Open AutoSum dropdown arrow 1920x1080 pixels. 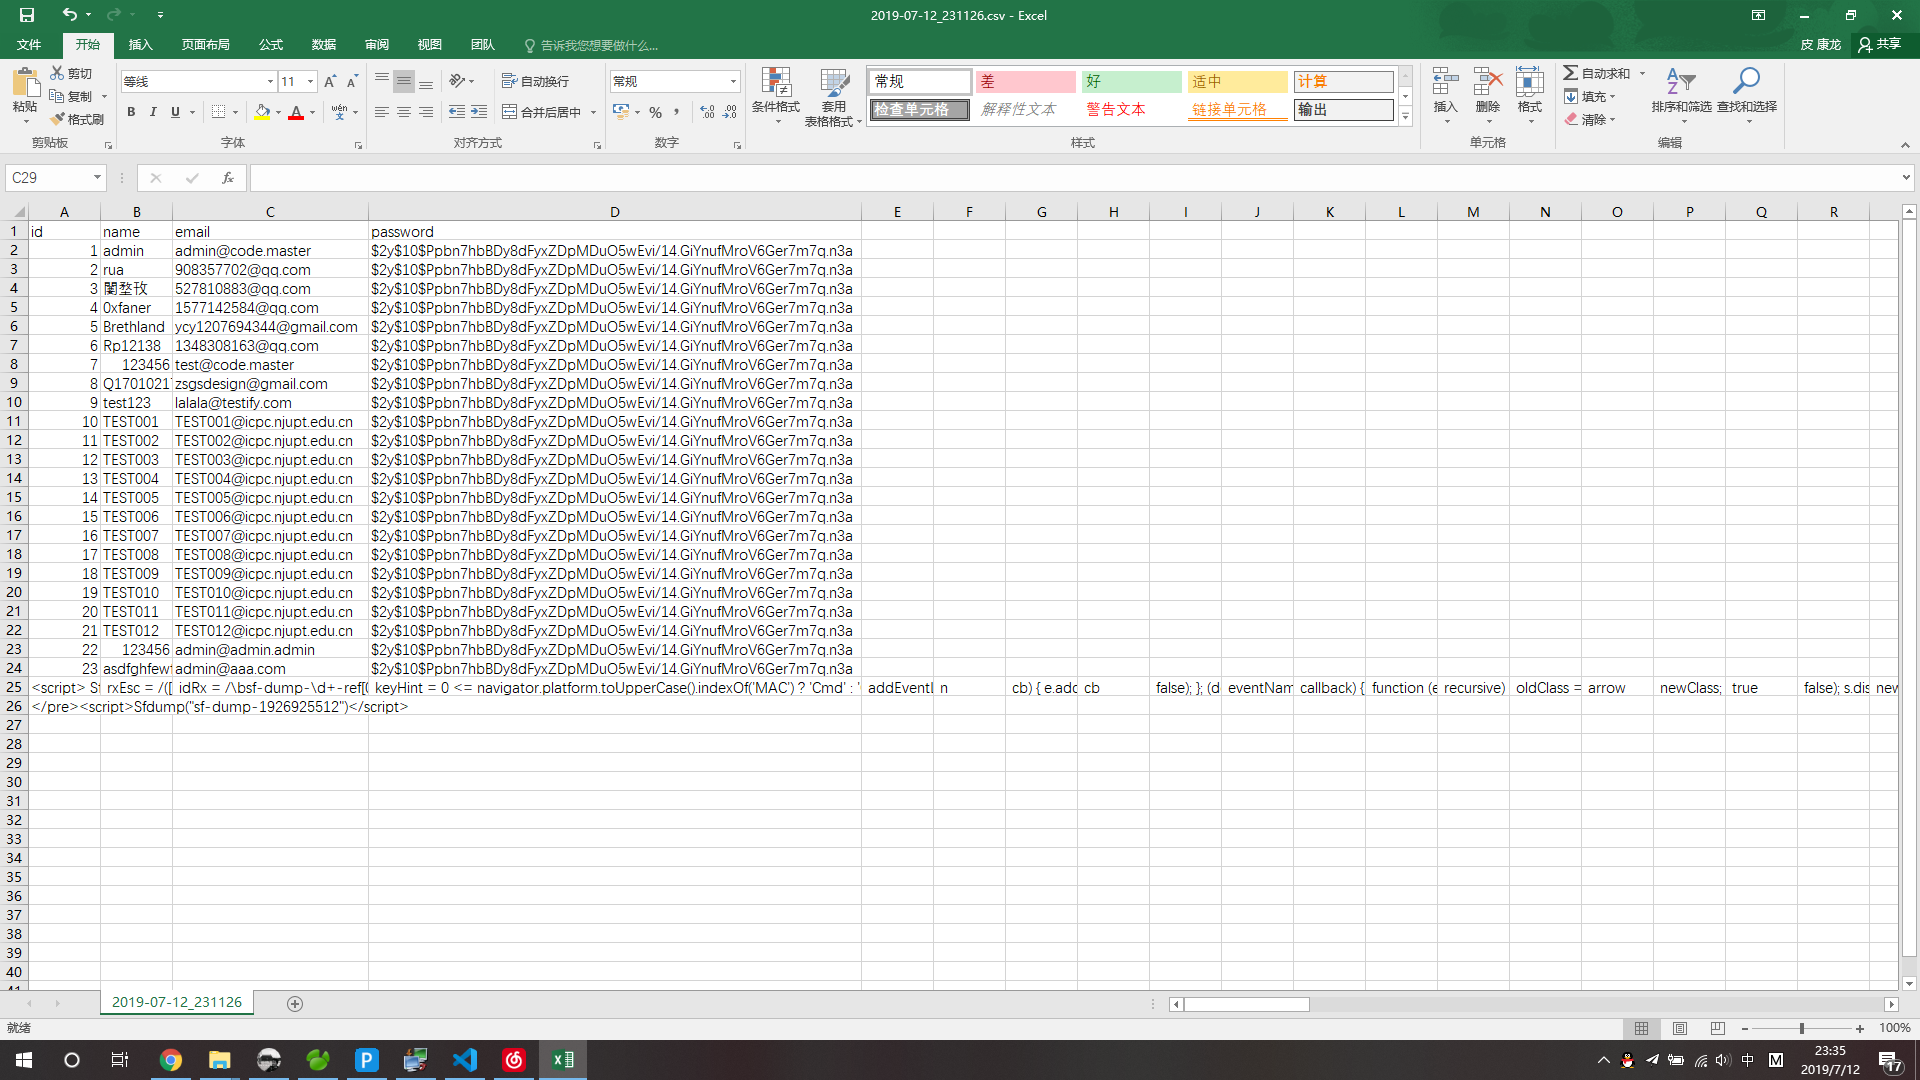coord(1642,73)
